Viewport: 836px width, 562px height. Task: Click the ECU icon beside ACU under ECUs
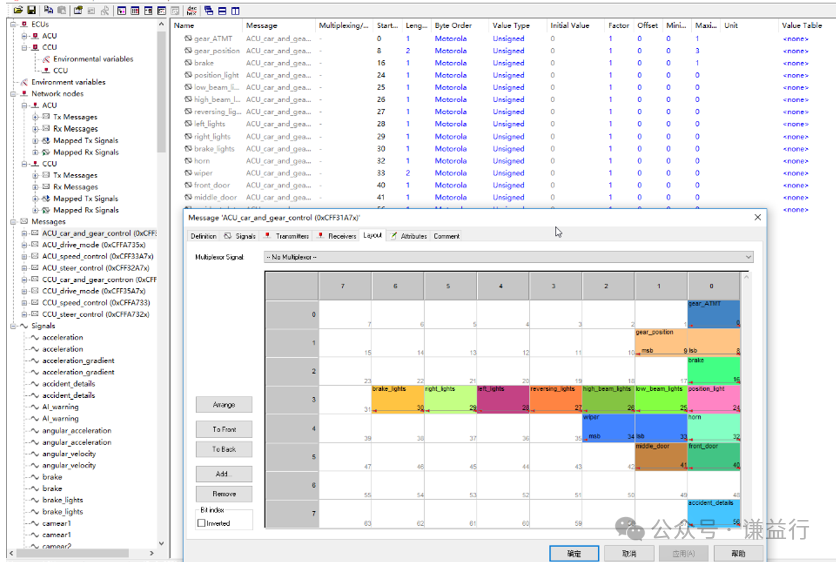[x=35, y=36]
